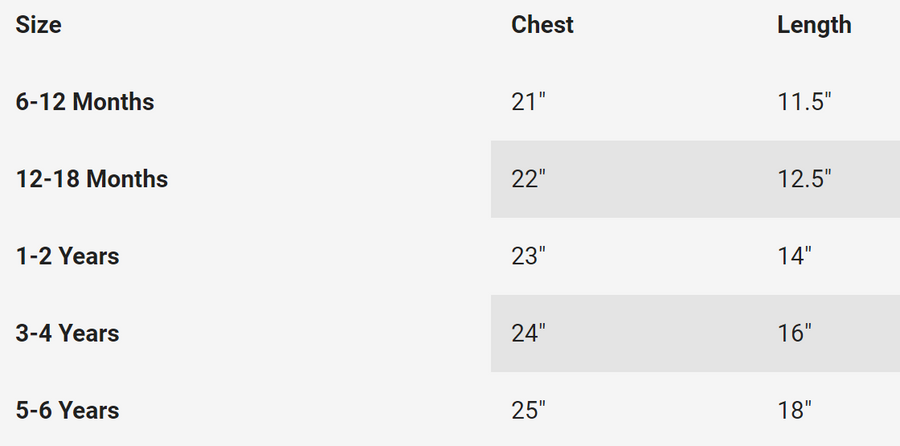Click the 21" chest measurement
Viewport: 900px width, 446px height.
(528, 102)
